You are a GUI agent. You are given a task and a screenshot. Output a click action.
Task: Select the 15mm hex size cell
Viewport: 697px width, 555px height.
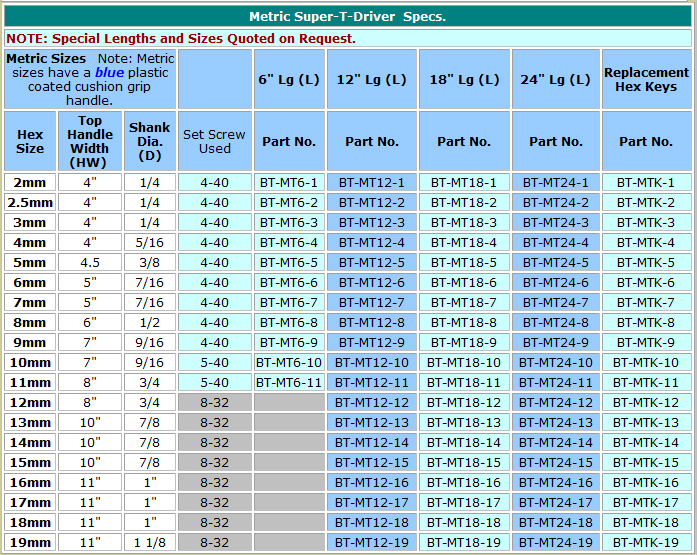30,462
